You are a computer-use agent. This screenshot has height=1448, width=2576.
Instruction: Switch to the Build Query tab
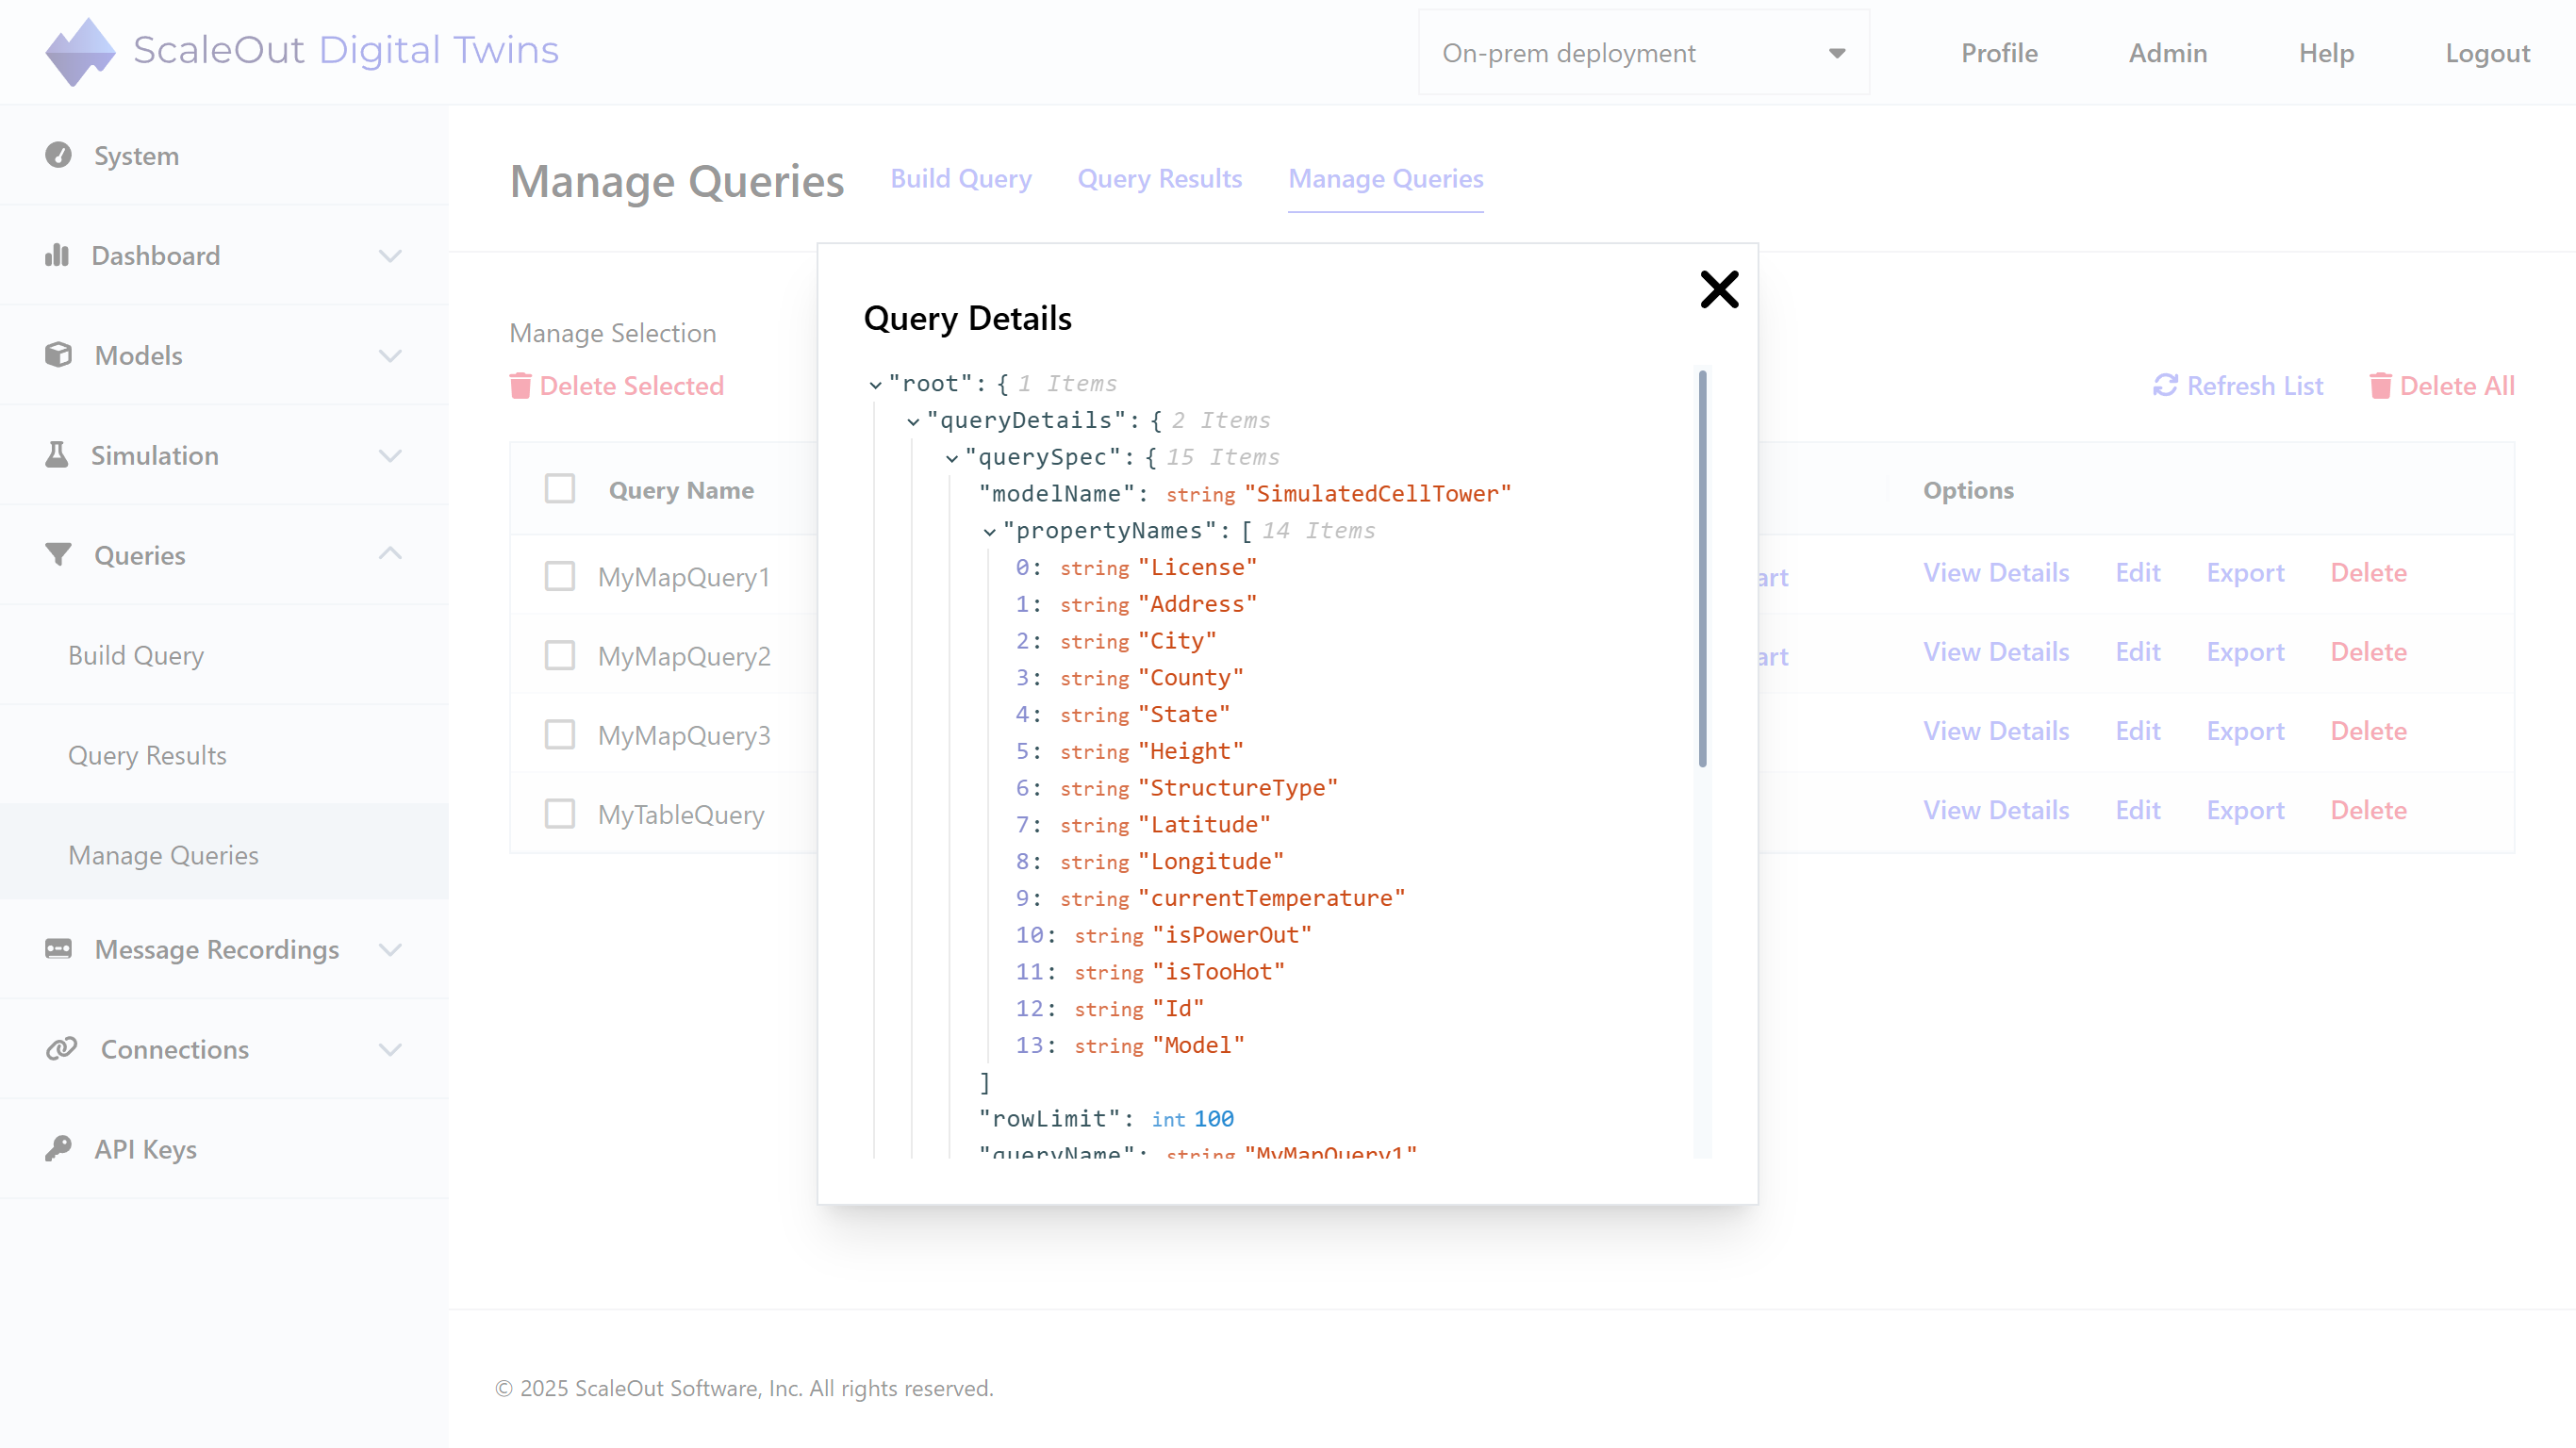(961, 178)
